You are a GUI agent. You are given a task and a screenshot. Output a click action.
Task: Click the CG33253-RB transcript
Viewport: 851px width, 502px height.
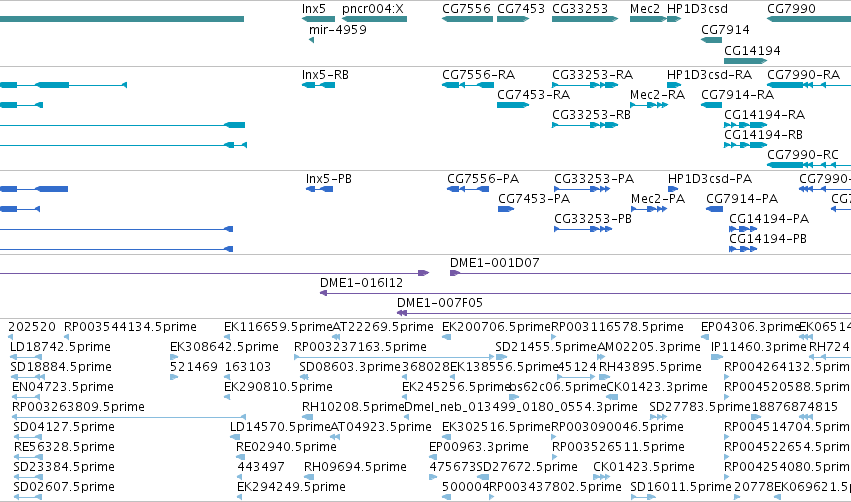[585, 125]
